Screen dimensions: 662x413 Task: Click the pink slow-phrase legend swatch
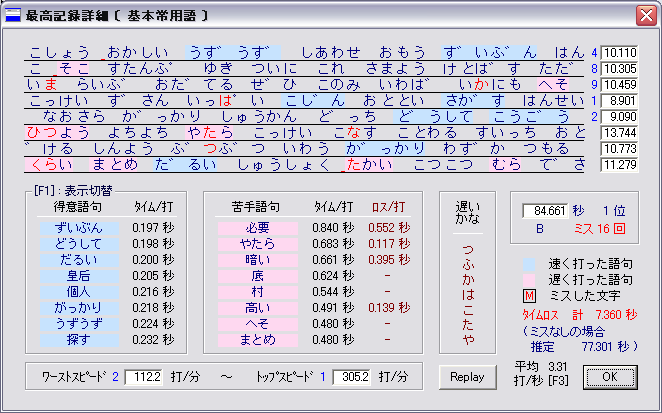tap(530, 277)
